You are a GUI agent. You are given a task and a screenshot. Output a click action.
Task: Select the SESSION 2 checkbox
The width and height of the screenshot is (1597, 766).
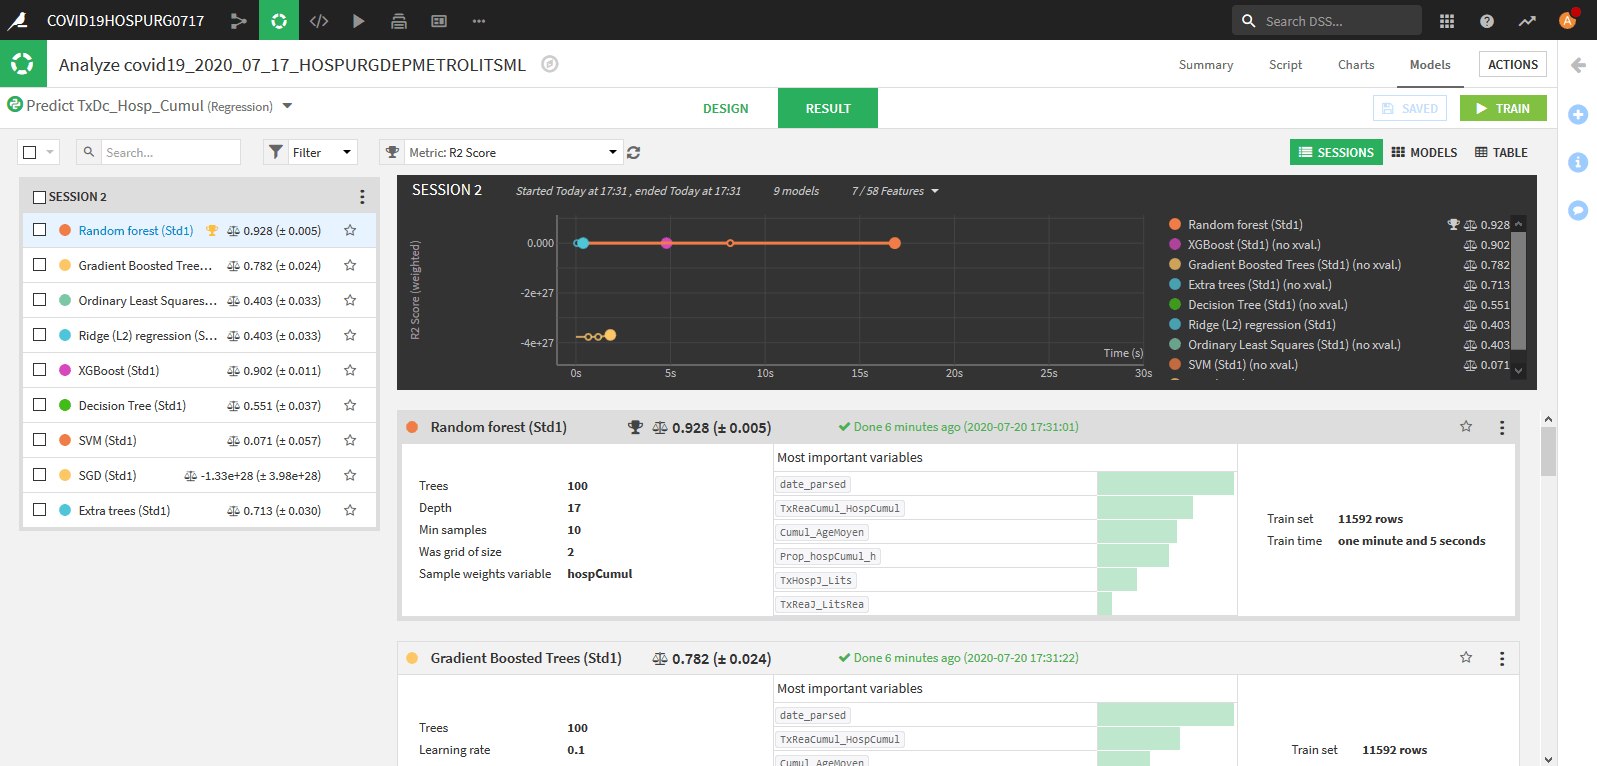(x=40, y=197)
